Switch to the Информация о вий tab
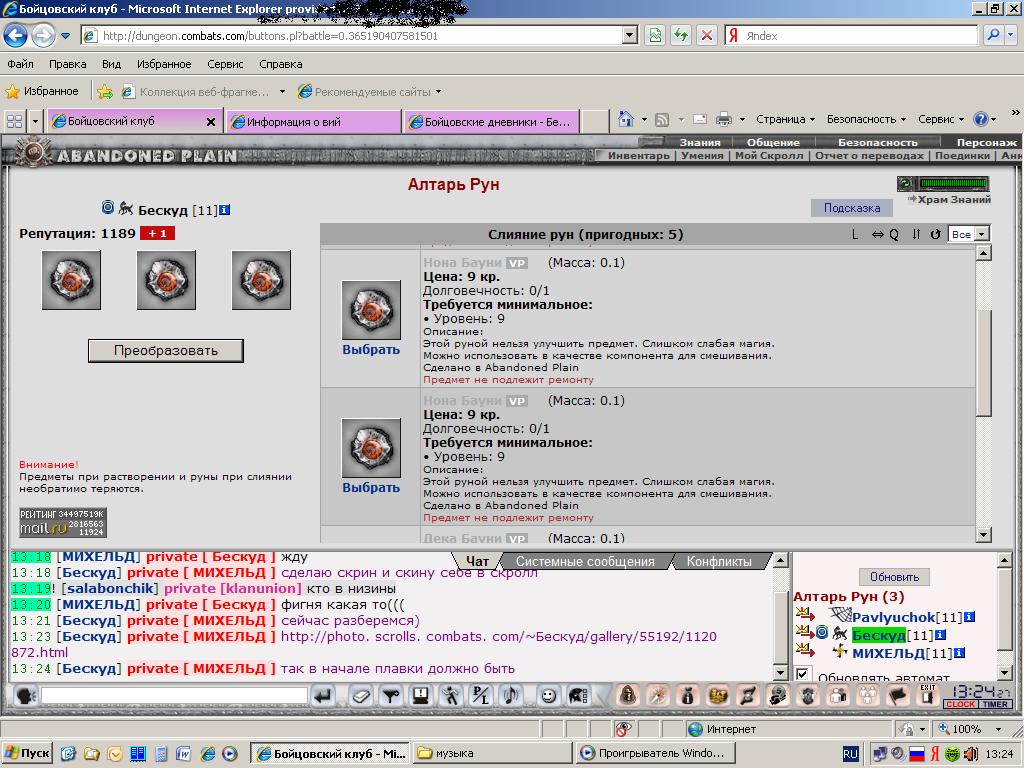Screen dimensions: 1024x768 pyautogui.click(x=313, y=121)
